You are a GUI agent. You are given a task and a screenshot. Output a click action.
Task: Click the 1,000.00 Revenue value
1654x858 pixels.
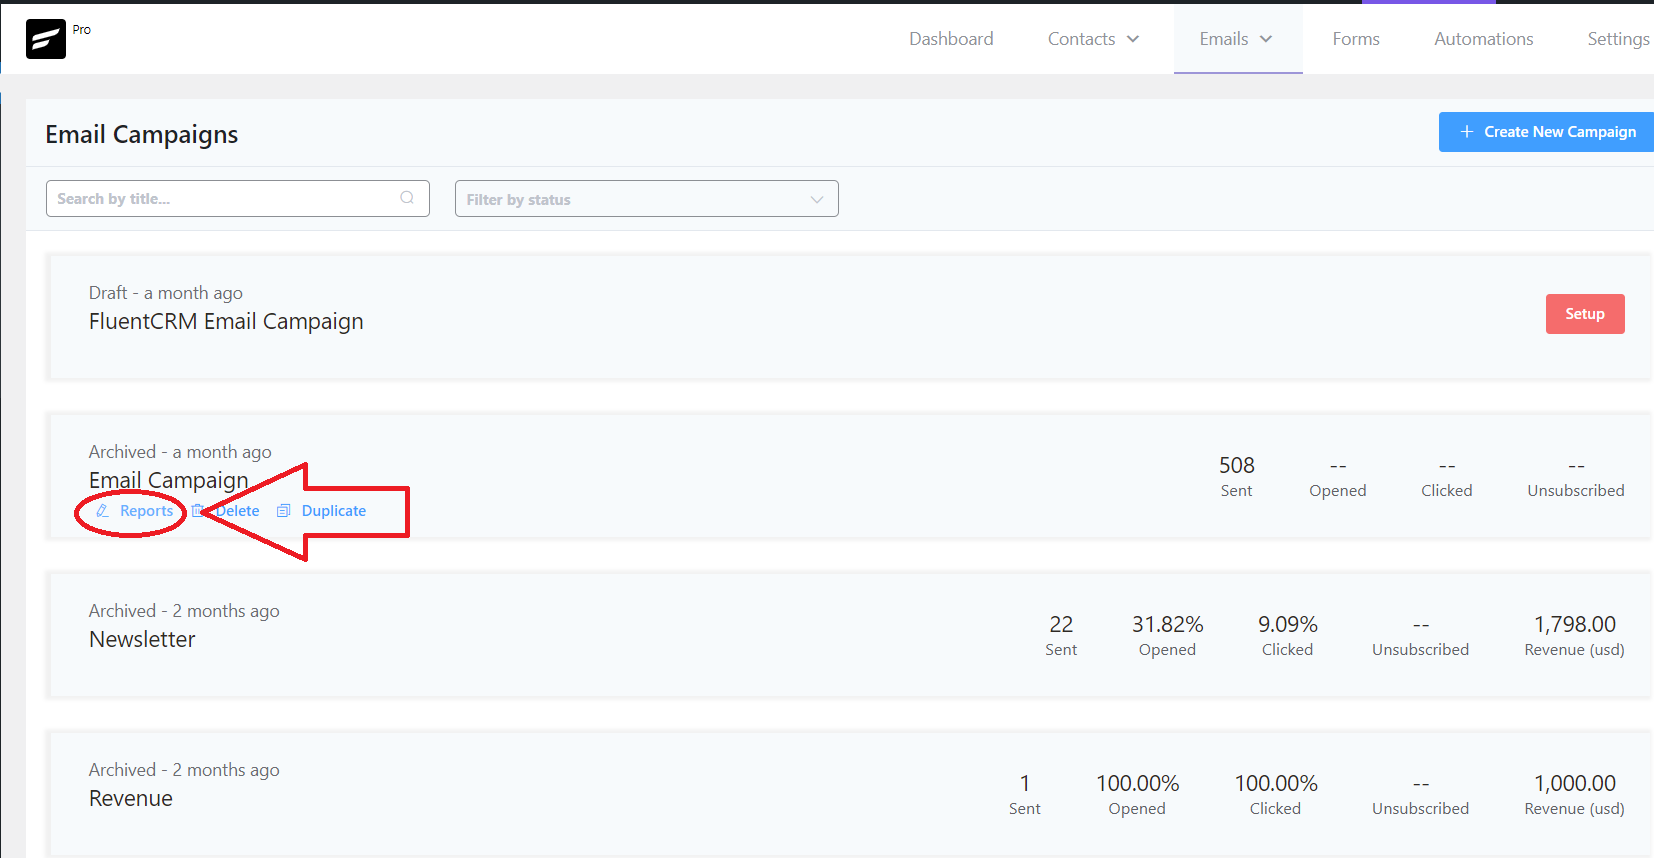click(1574, 784)
